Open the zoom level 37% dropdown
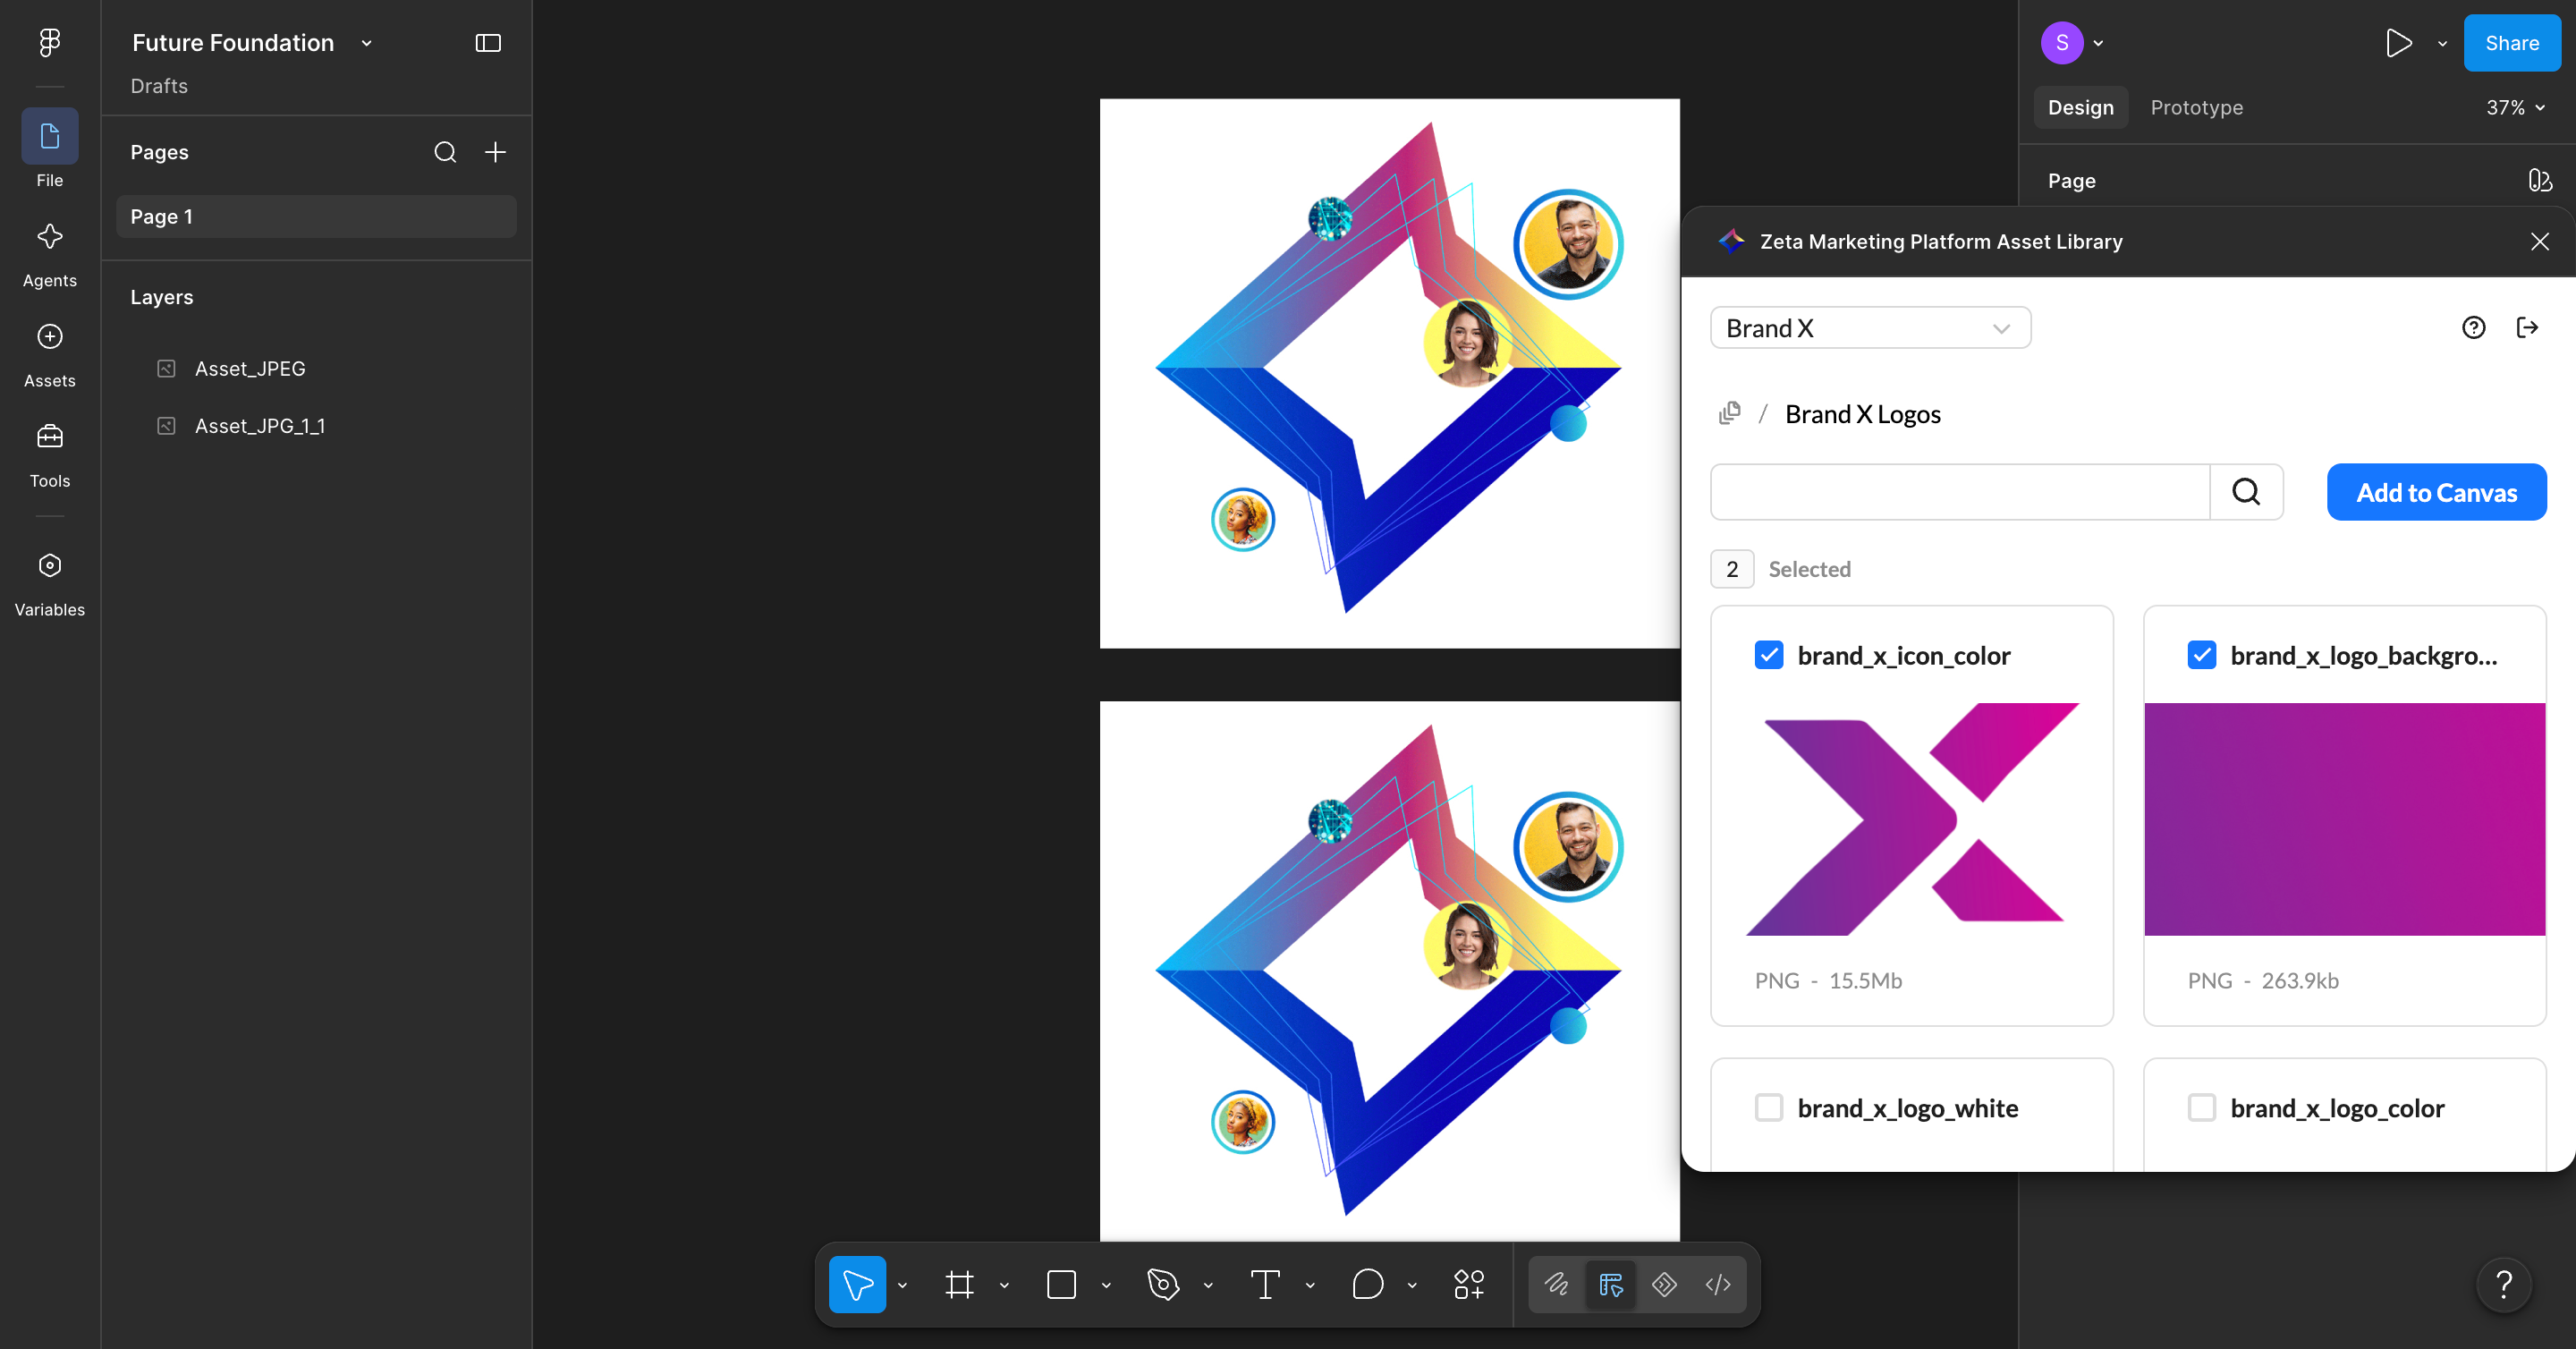 [x=2516, y=108]
